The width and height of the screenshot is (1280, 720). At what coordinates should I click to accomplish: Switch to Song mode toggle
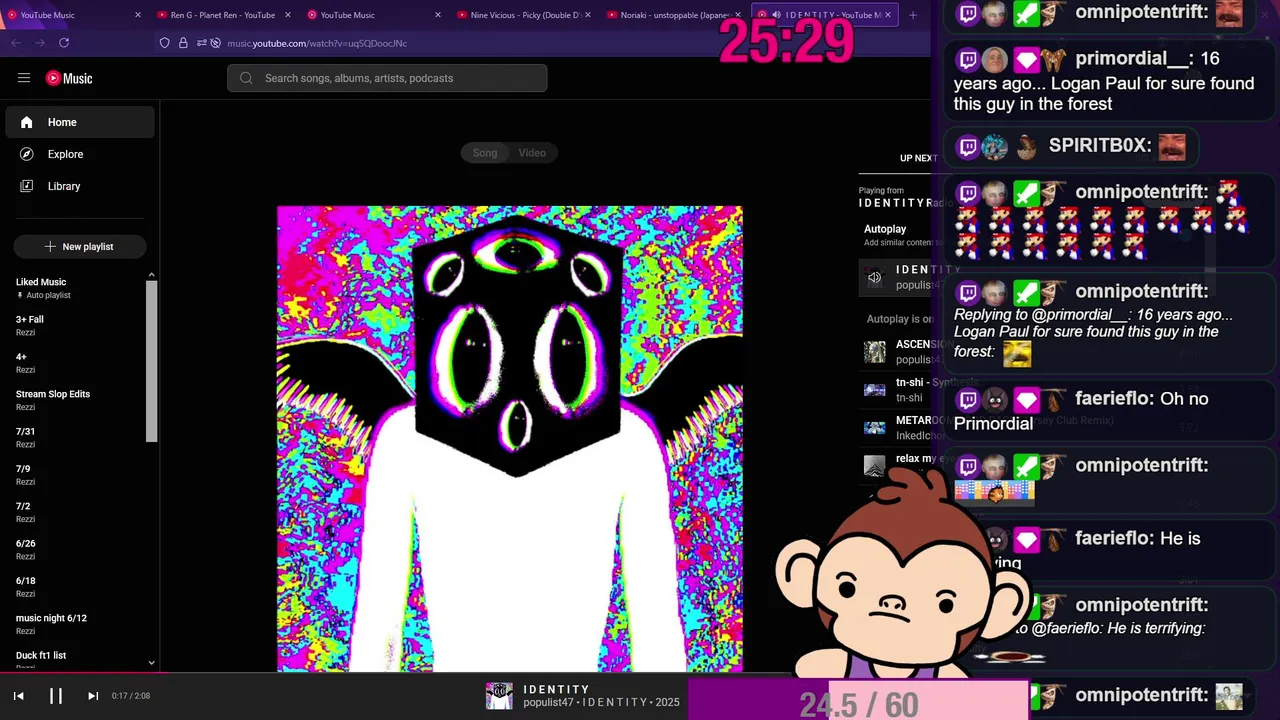[x=485, y=153]
